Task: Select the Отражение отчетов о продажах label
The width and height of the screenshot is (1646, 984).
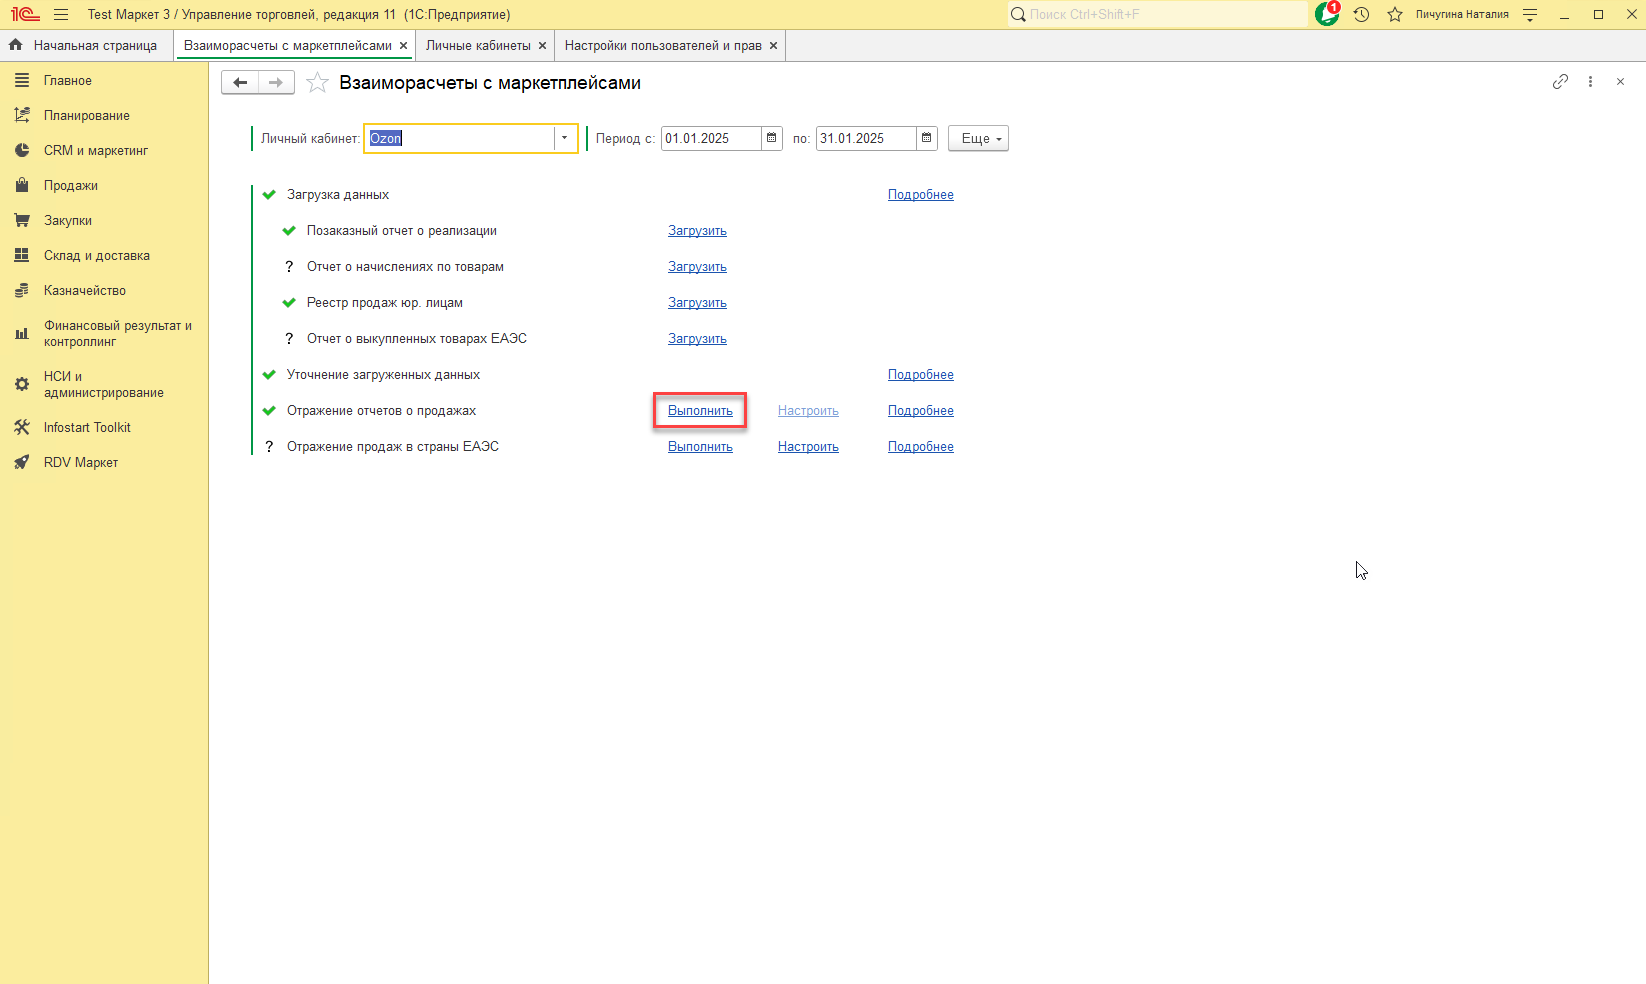Action: 381,411
